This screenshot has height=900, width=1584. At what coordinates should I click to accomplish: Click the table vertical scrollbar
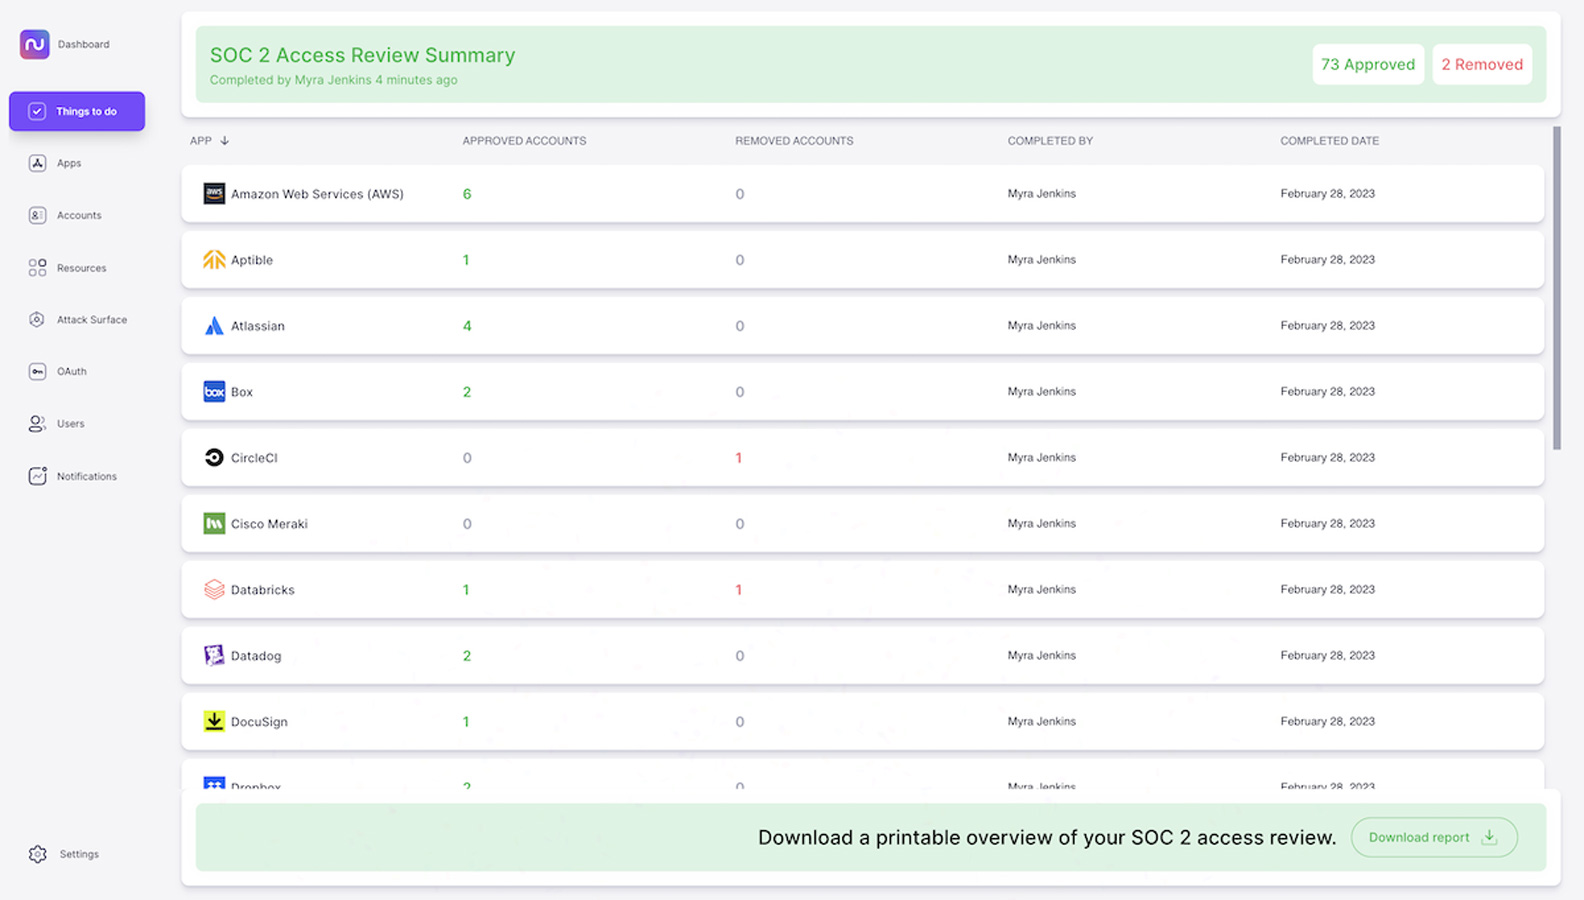(1557, 288)
